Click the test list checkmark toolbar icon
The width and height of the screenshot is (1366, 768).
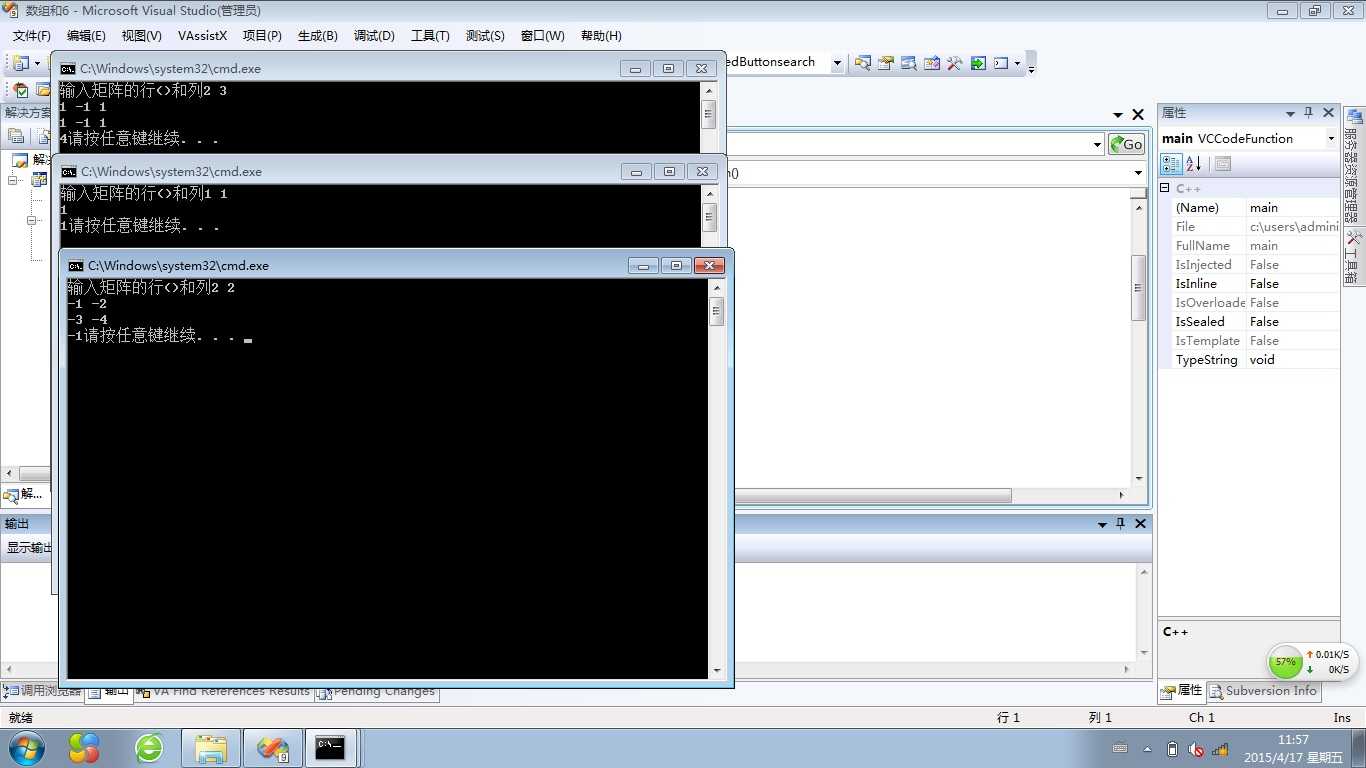coord(20,90)
